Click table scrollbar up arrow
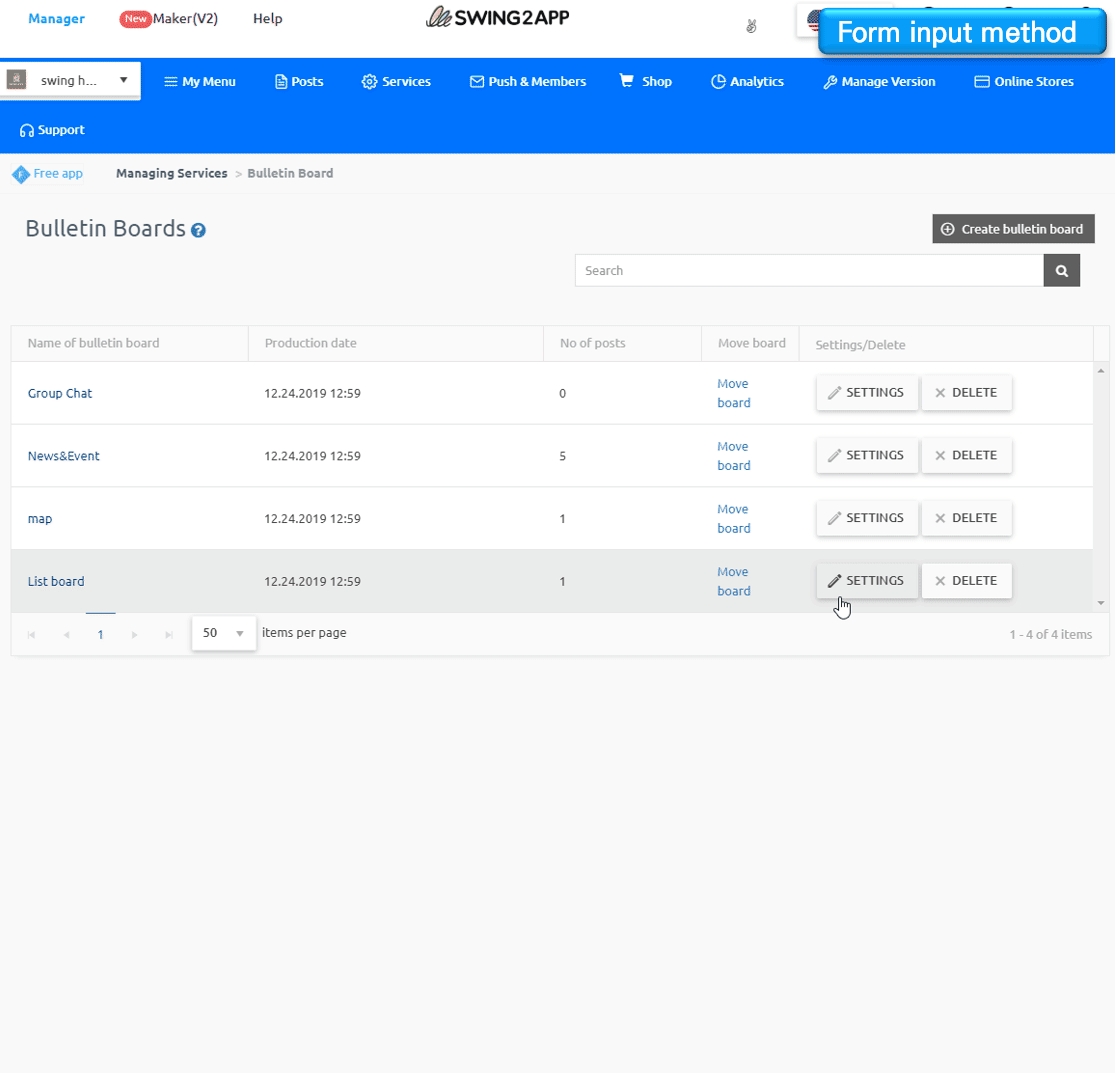Image resolution: width=1116 pixels, height=1073 pixels. coord(1101,371)
